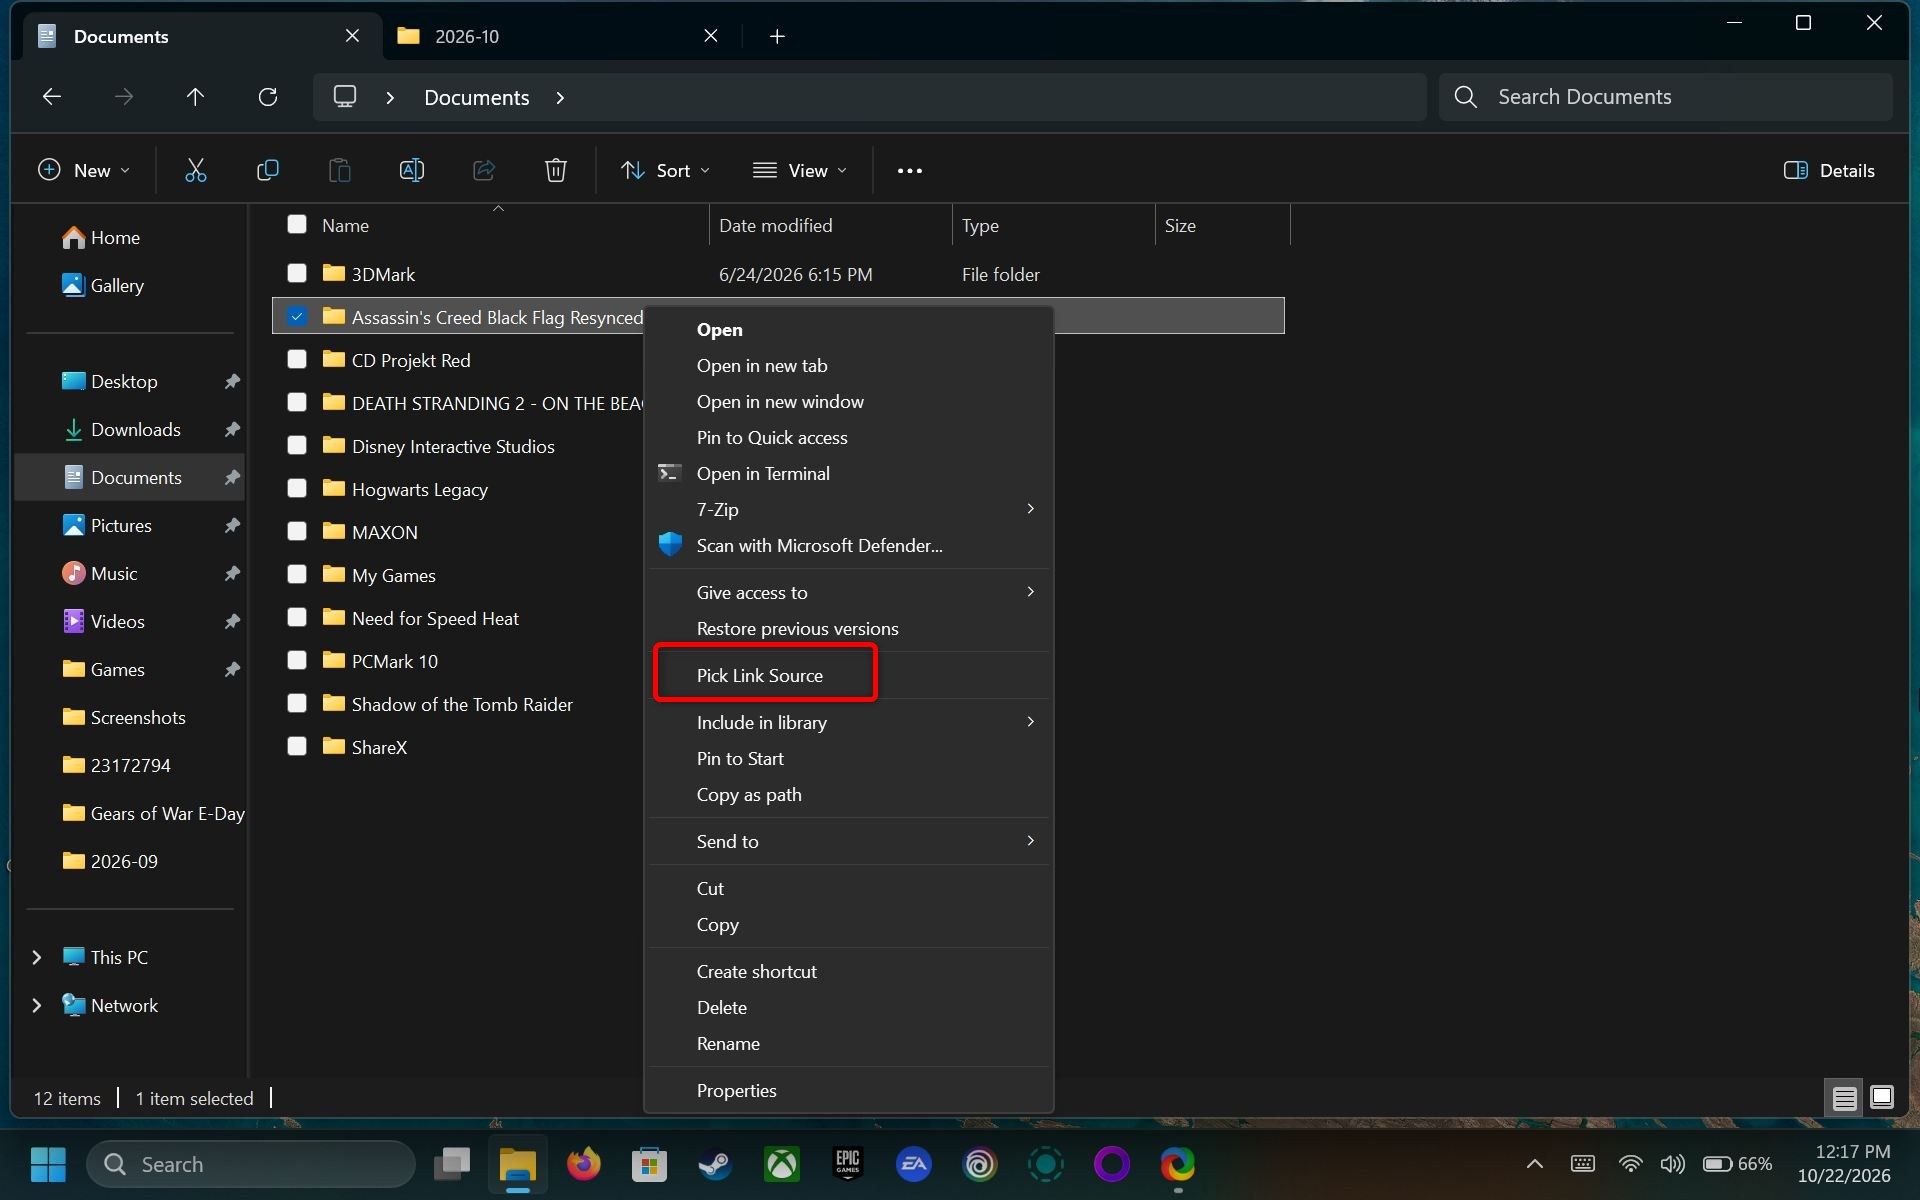The height and width of the screenshot is (1200, 1920).
Task: Open Steam from the taskbar
Action: click(714, 1164)
